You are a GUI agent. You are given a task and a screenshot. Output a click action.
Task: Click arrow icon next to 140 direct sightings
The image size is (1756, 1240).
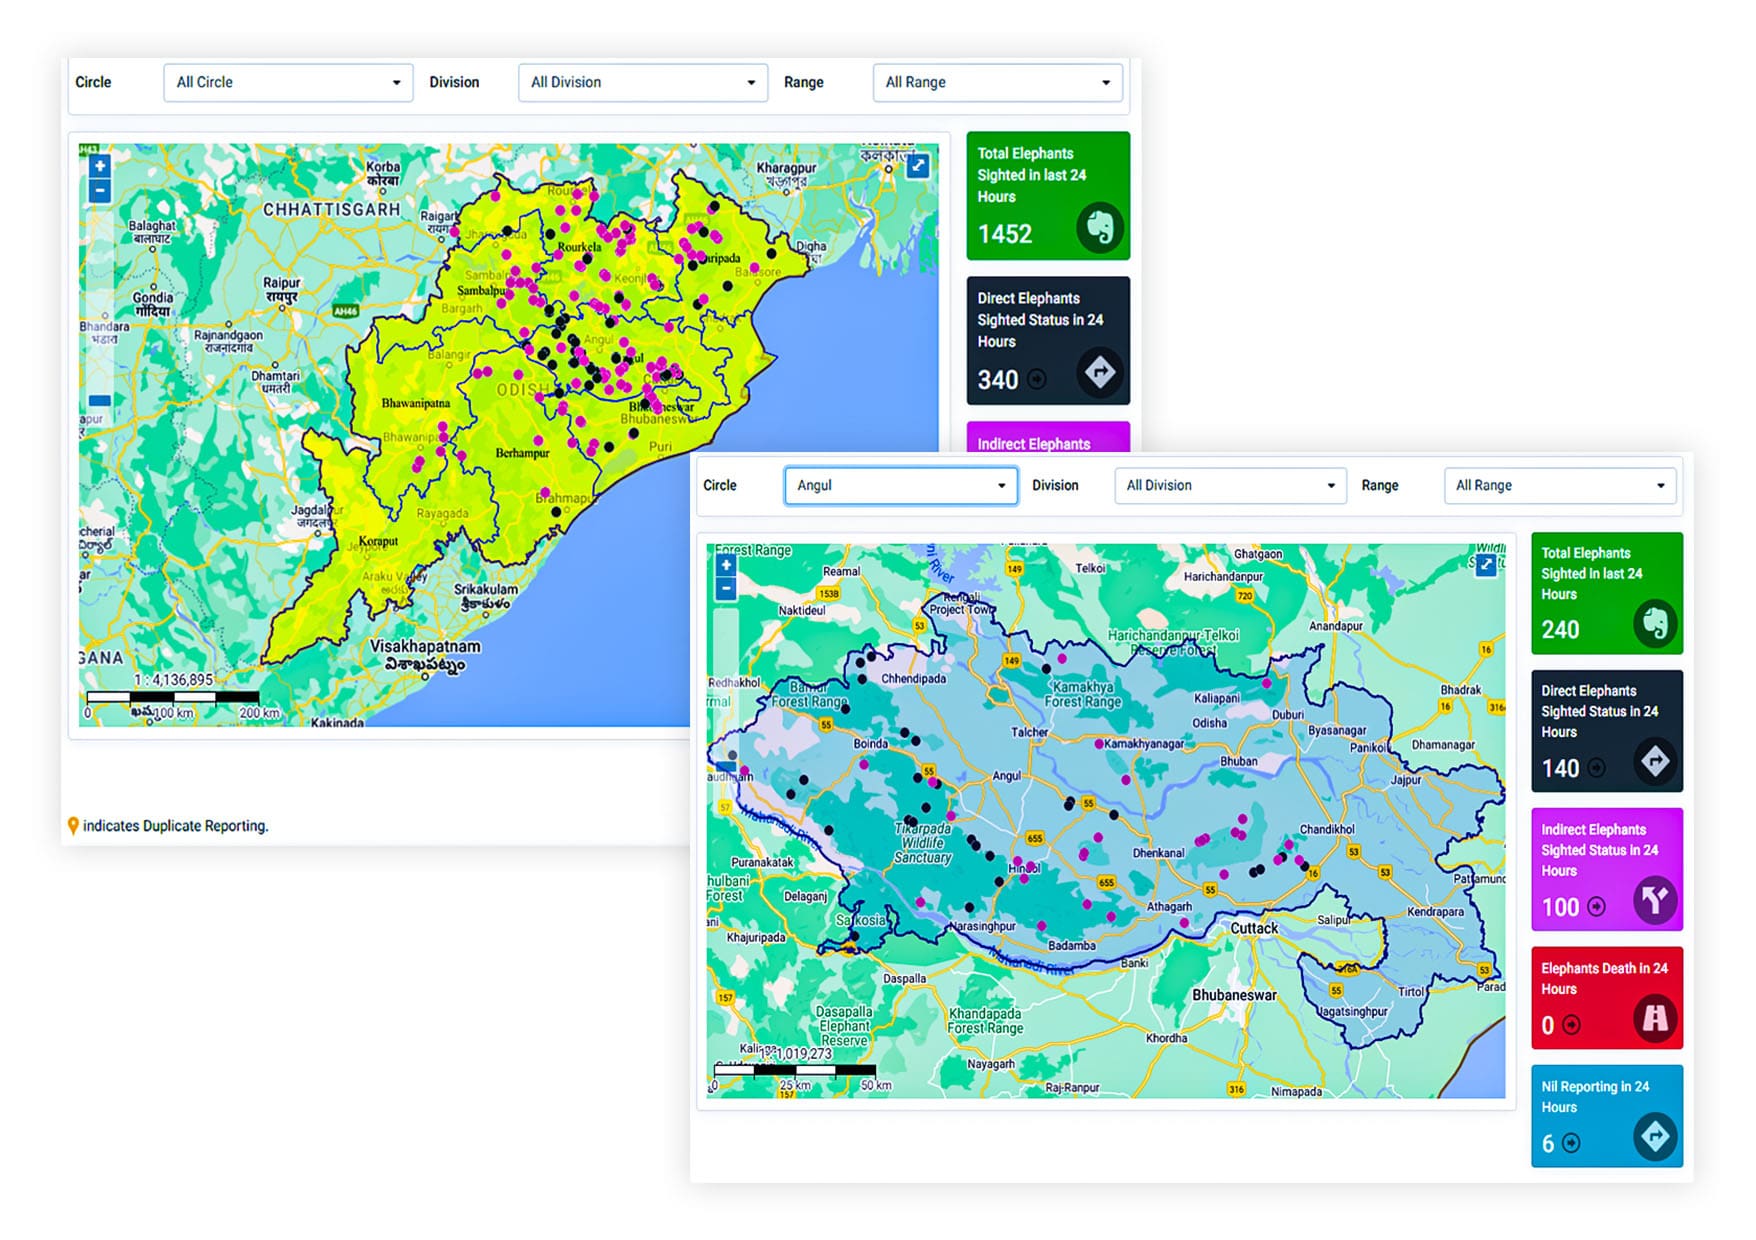click(1597, 768)
